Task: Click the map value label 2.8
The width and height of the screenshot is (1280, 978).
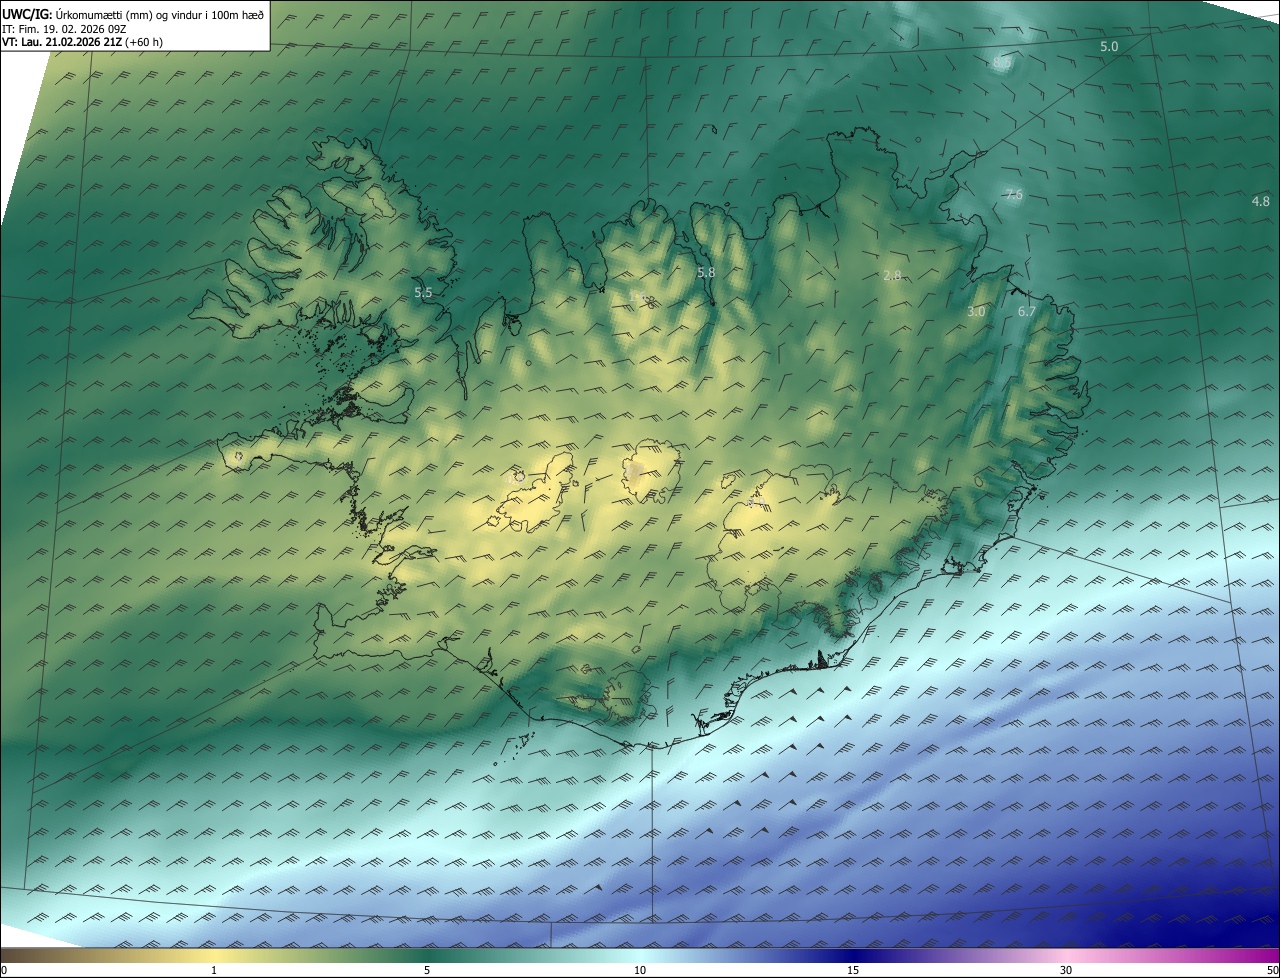Action: pos(893,275)
